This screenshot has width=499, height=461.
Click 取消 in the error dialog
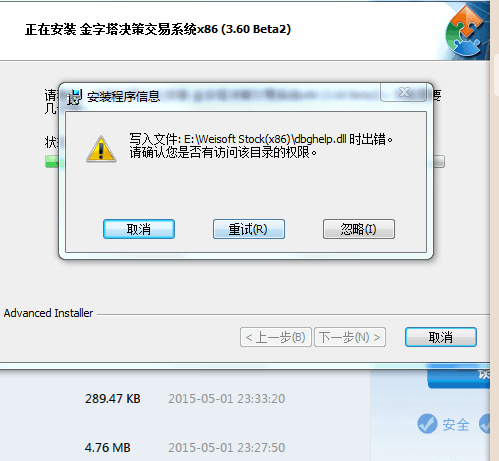[x=139, y=229]
